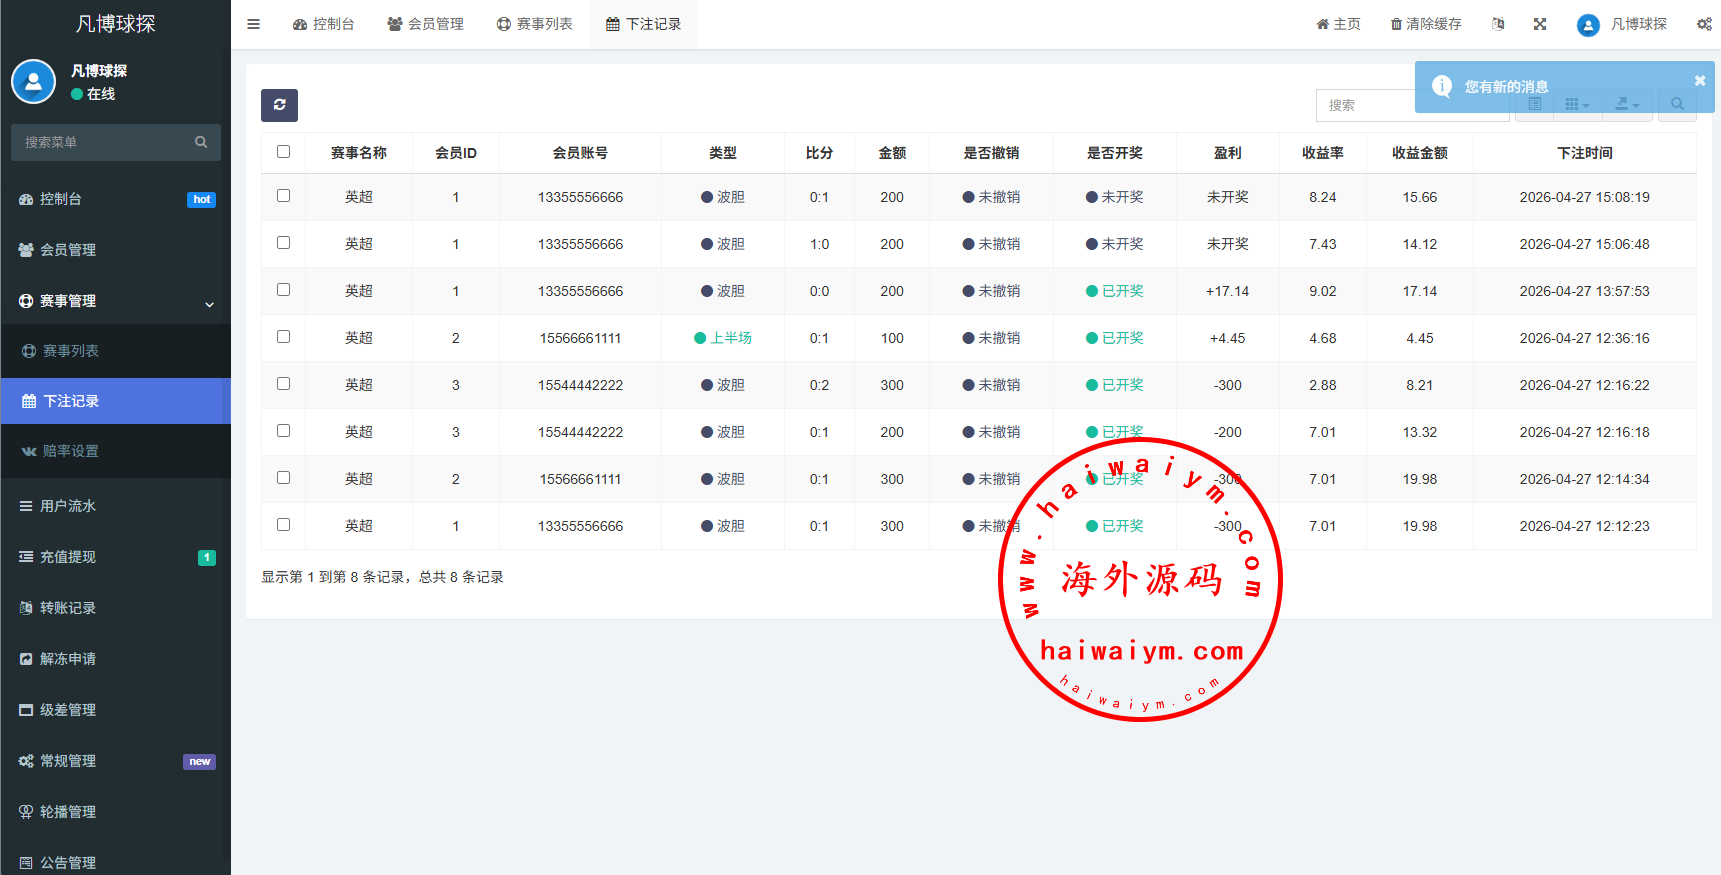Select checkbox for the 上半场 bet row
1721x875 pixels.
click(284, 337)
